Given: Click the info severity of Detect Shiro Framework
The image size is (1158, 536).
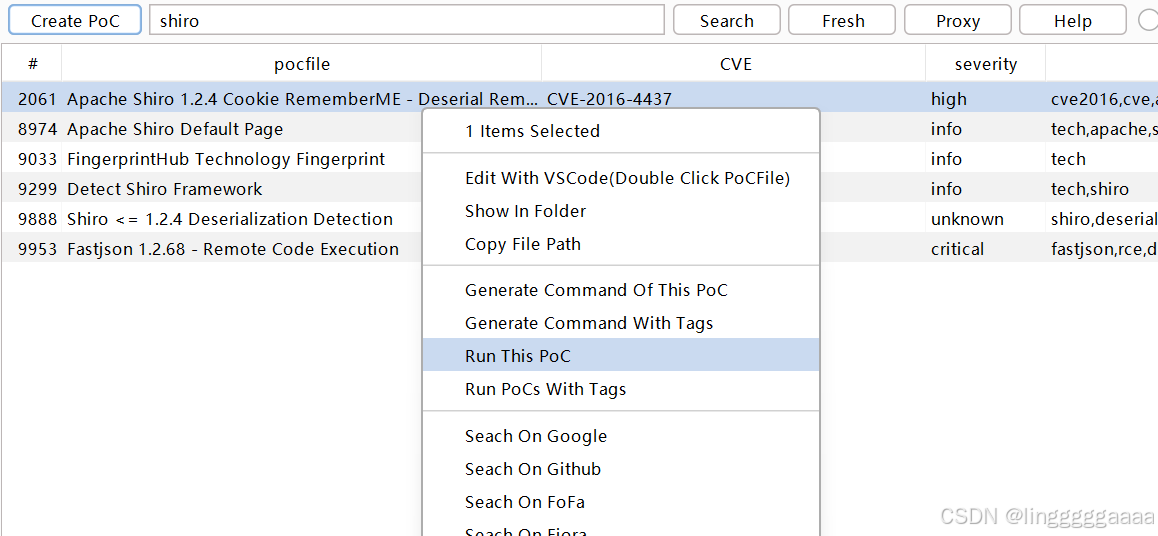Looking at the screenshot, I should point(986,189).
